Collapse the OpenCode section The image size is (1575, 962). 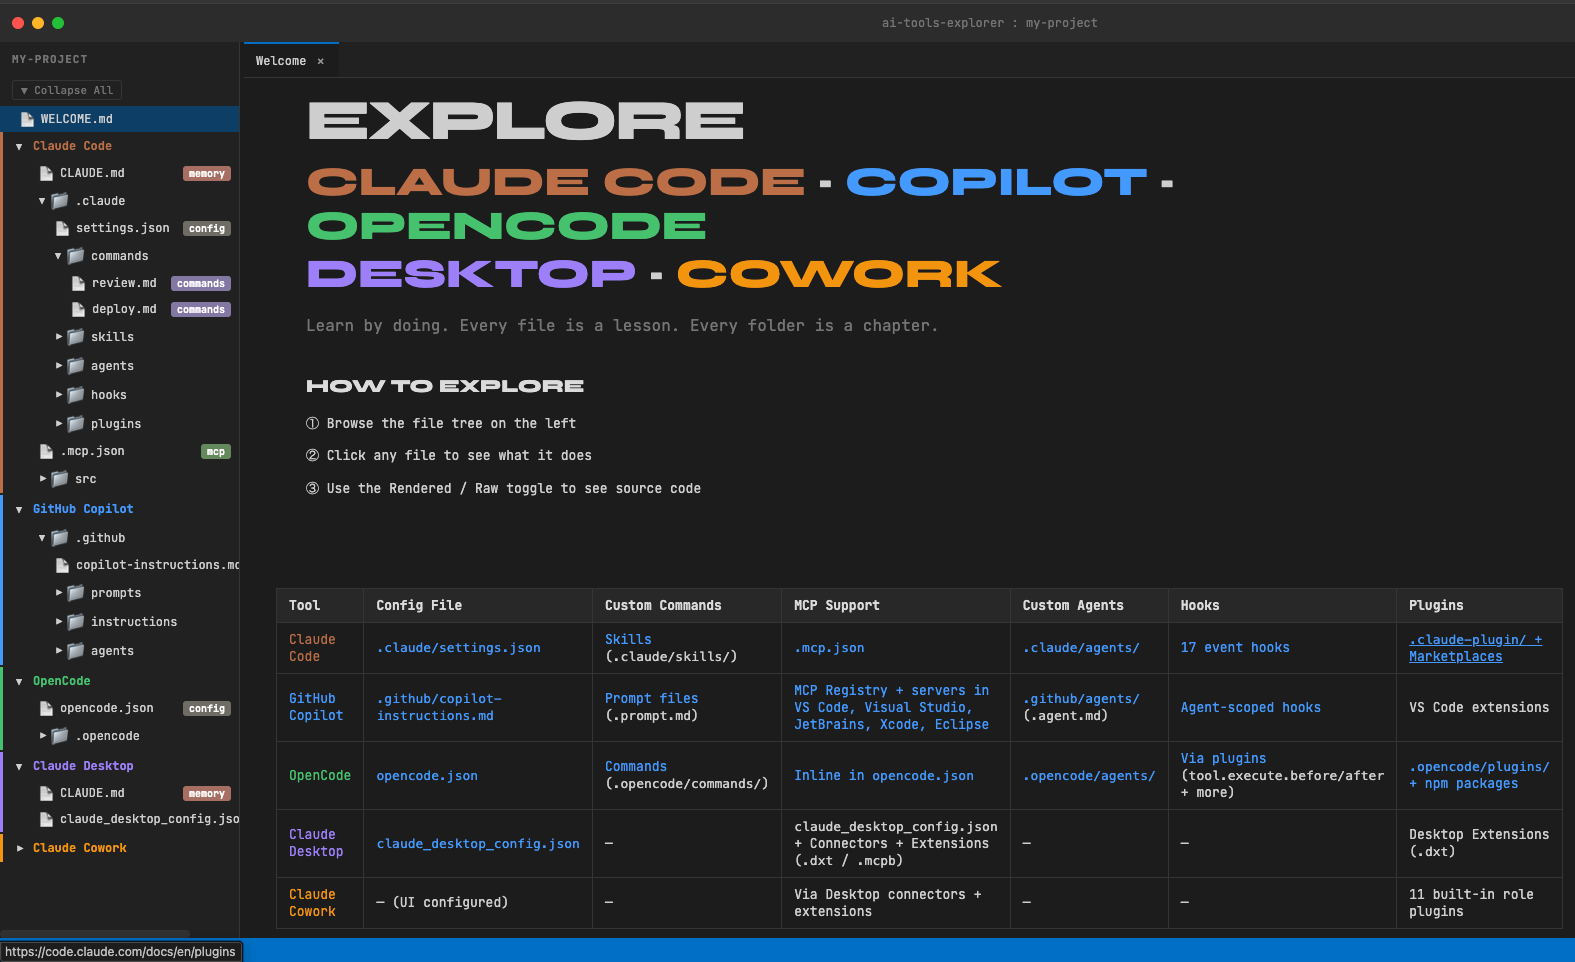tap(19, 682)
